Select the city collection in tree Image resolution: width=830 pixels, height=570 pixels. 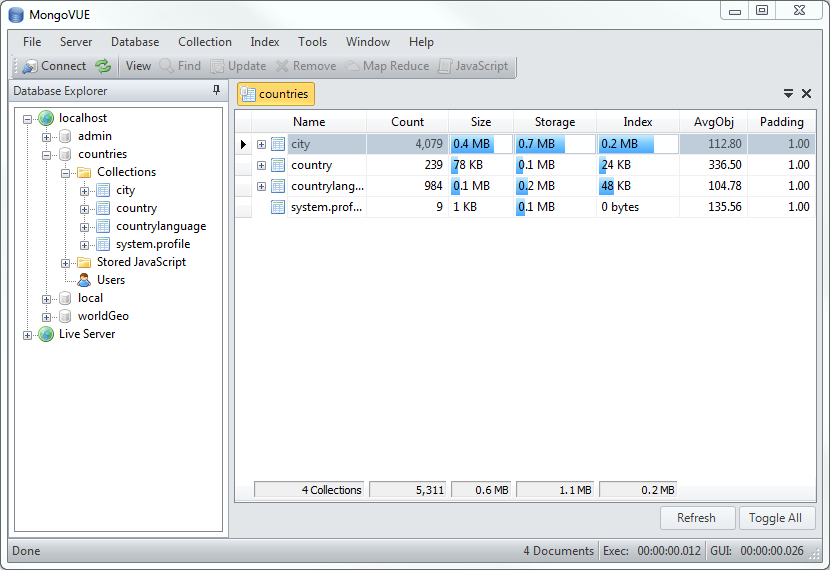[x=125, y=190]
